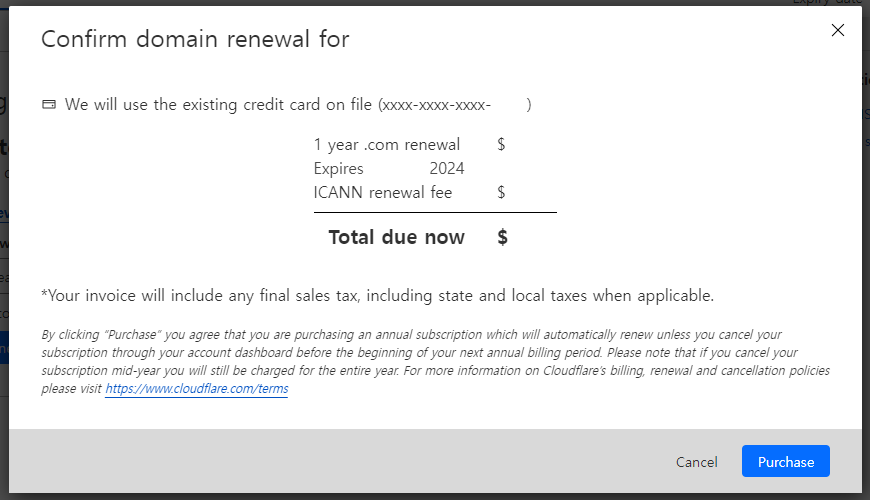Close the domain renewal dialog with X
870x500 pixels.
click(837, 30)
